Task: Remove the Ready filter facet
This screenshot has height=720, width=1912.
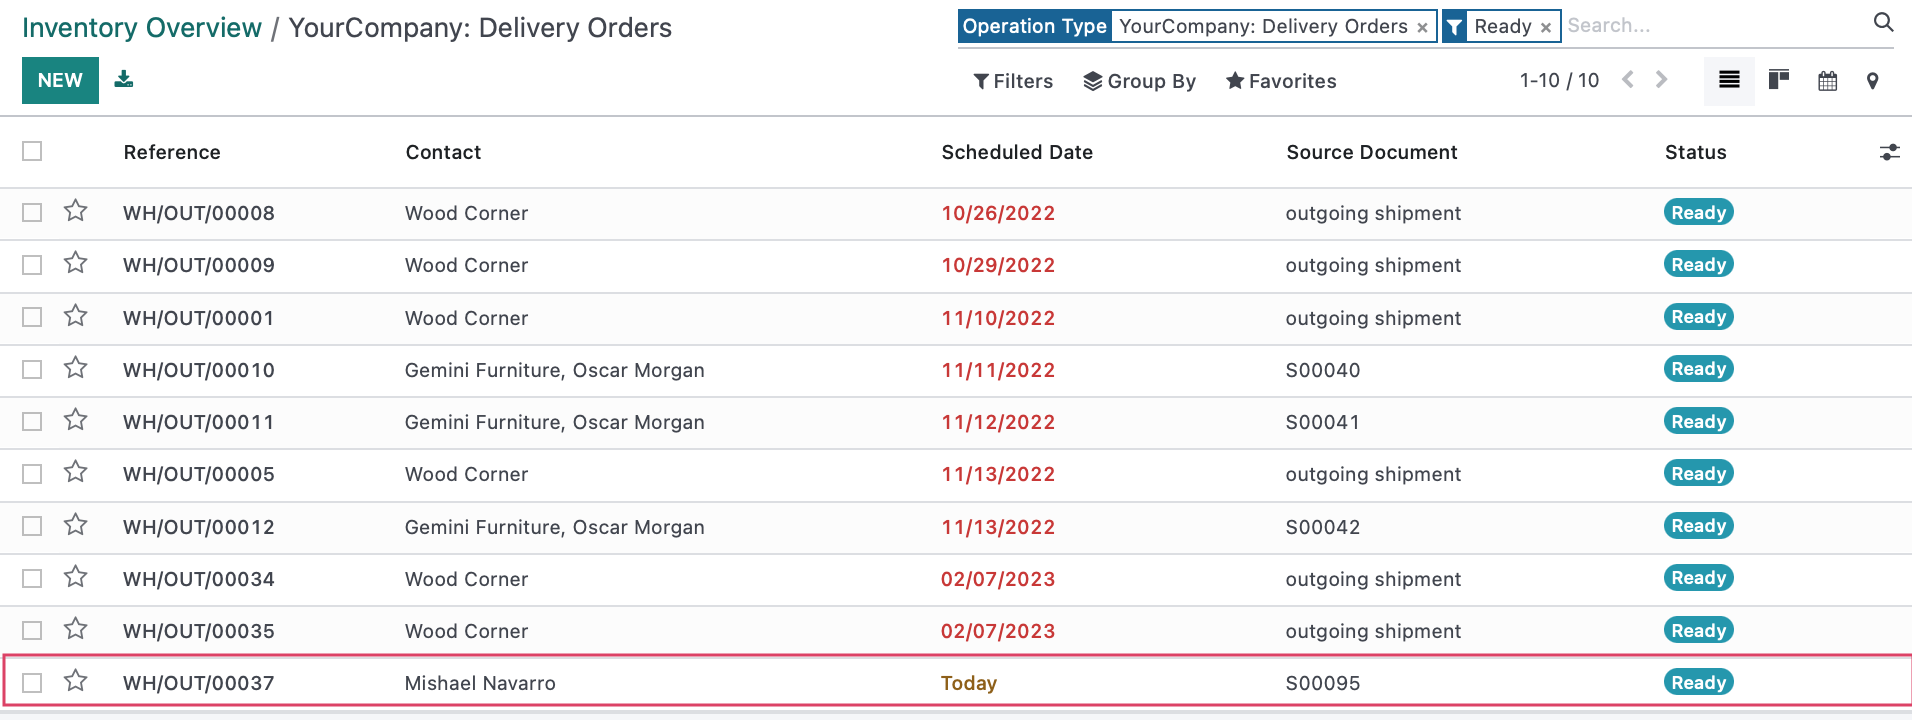Action: pos(1545,28)
